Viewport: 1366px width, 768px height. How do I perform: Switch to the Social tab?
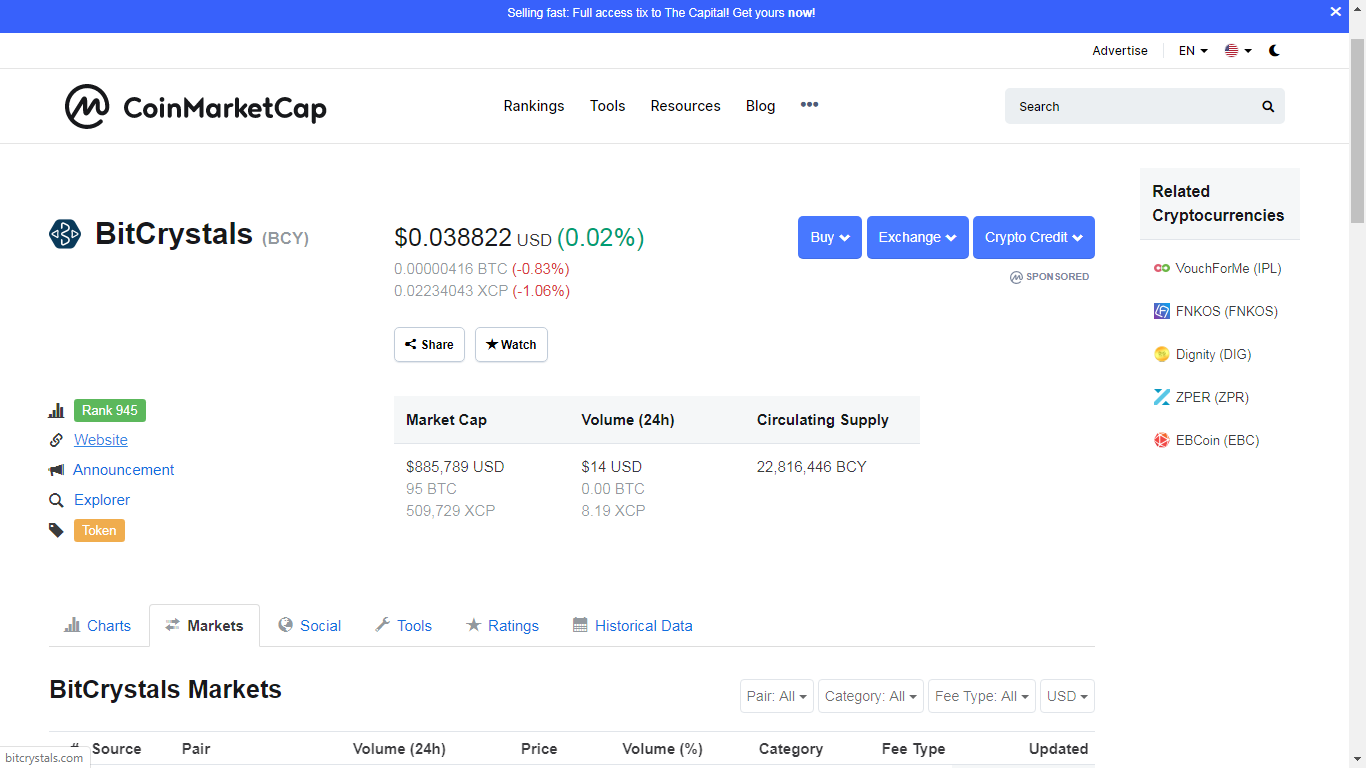pos(309,626)
